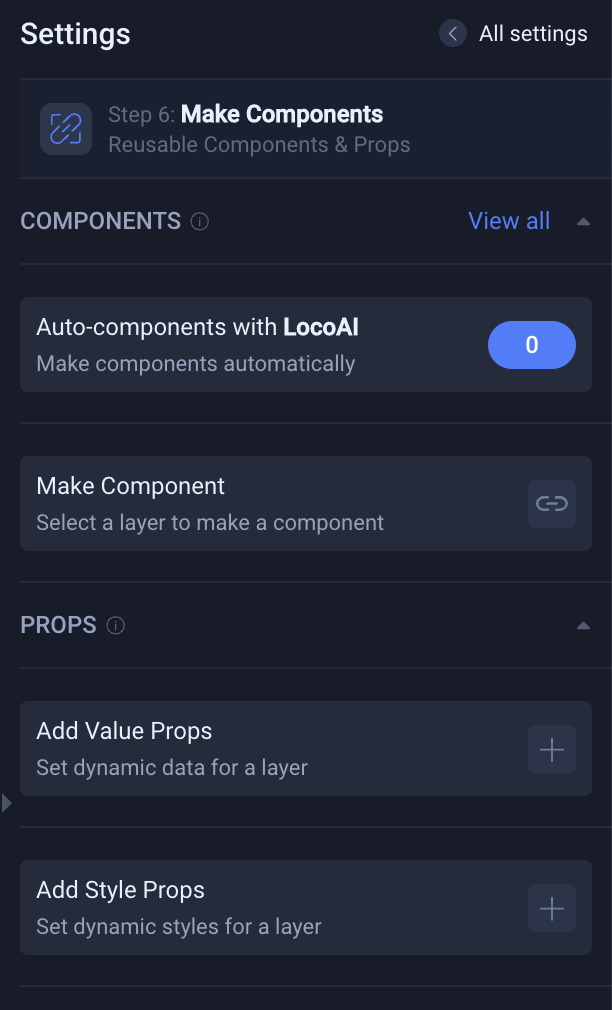
Task: Open the PROPS info tooltip icon
Action: pos(115,625)
